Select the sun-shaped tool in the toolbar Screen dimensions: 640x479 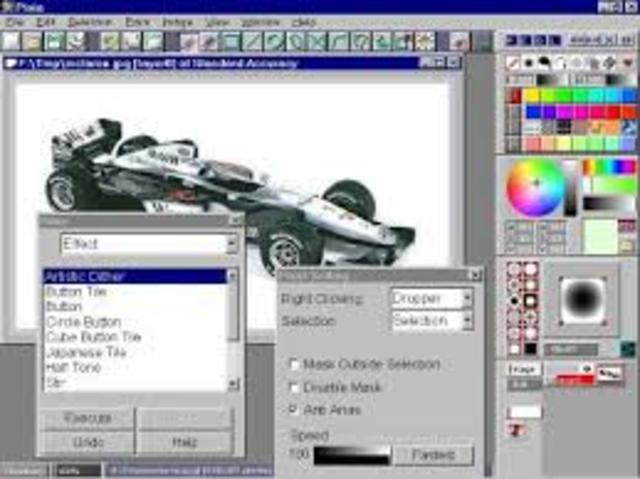[424, 42]
